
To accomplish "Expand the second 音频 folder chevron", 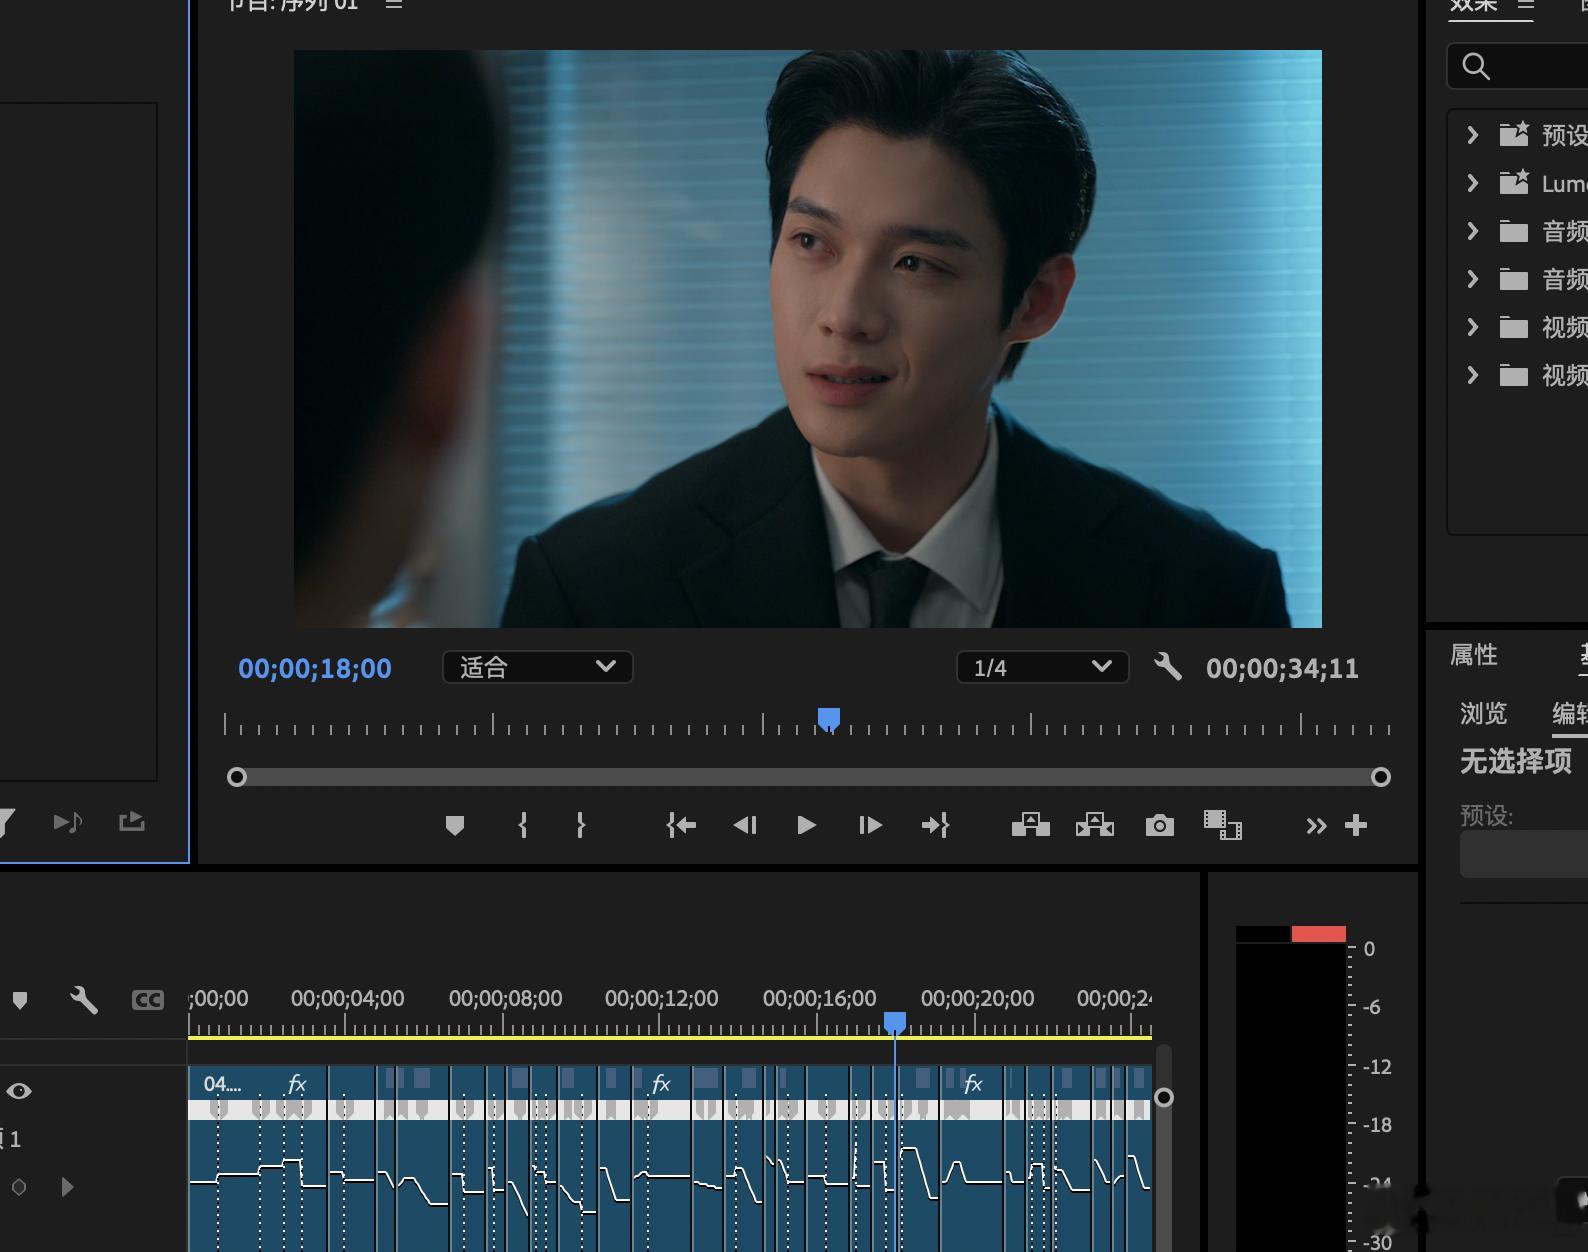I will (x=1472, y=278).
